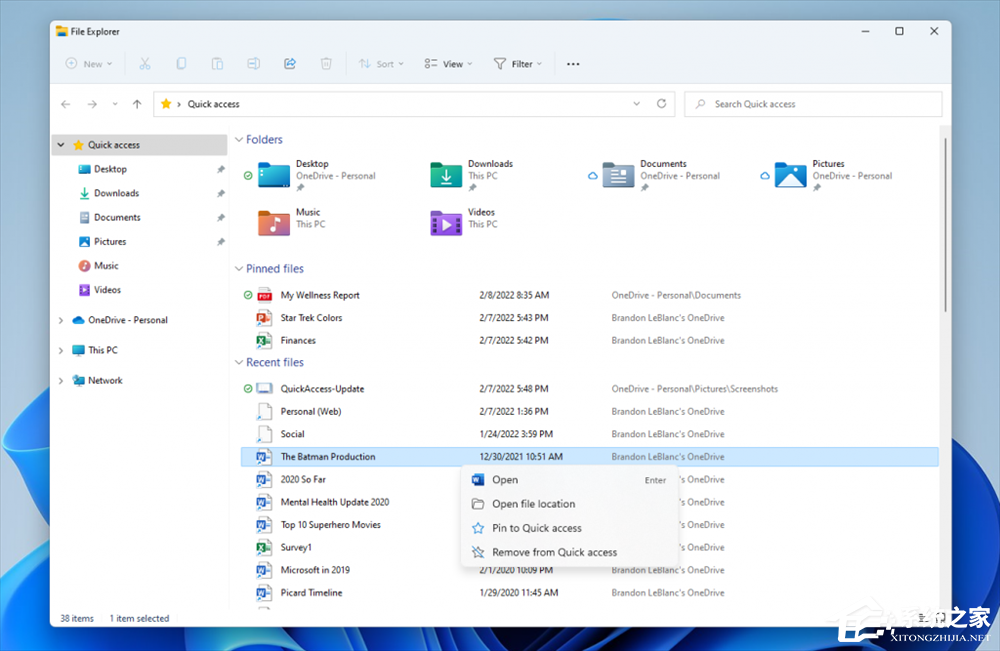Unpin Desktop using its sidebar pin icon
This screenshot has width=1000, height=651.
click(x=221, y=170)
